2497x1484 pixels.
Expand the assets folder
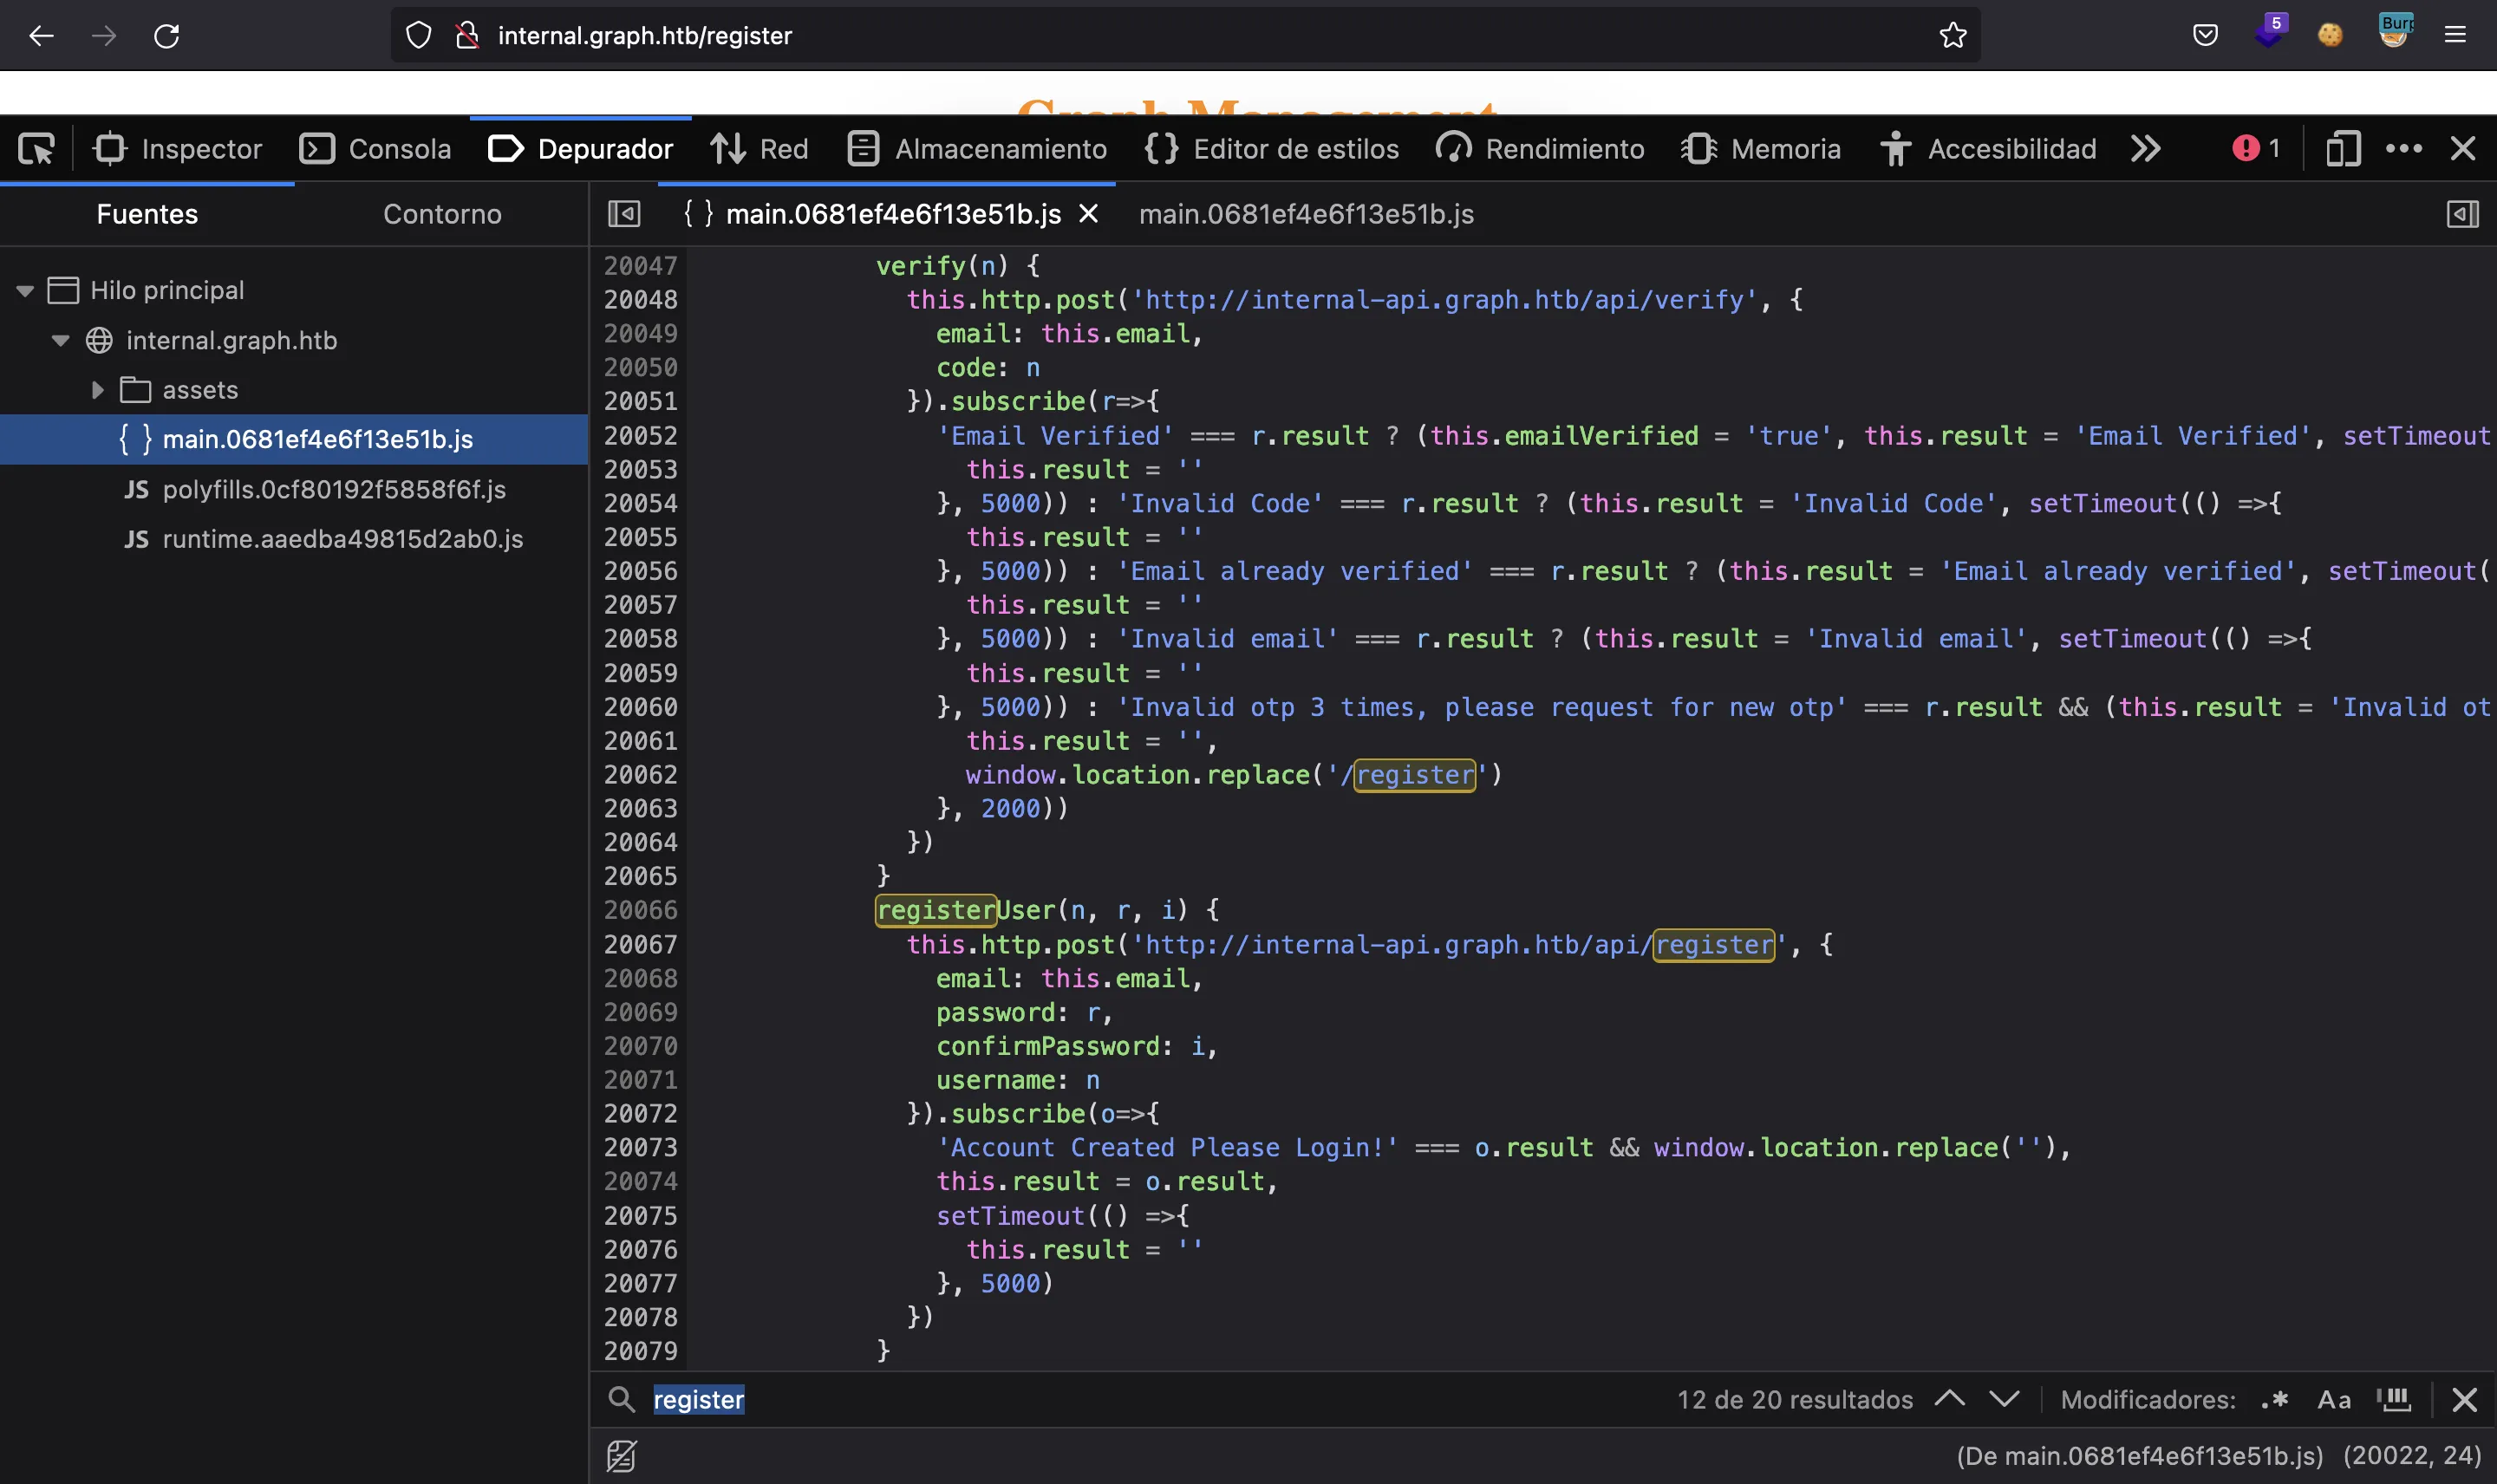97,390
